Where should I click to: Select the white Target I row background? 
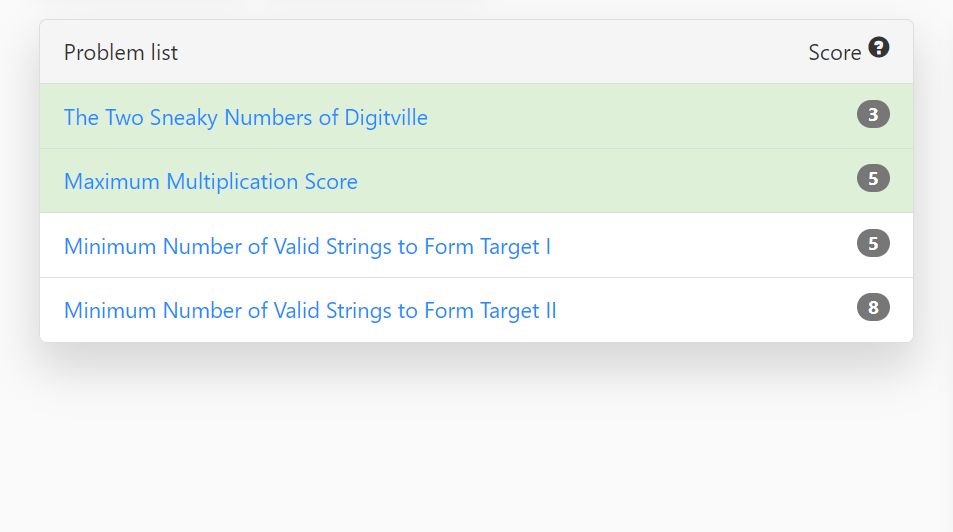coord(476,245)
